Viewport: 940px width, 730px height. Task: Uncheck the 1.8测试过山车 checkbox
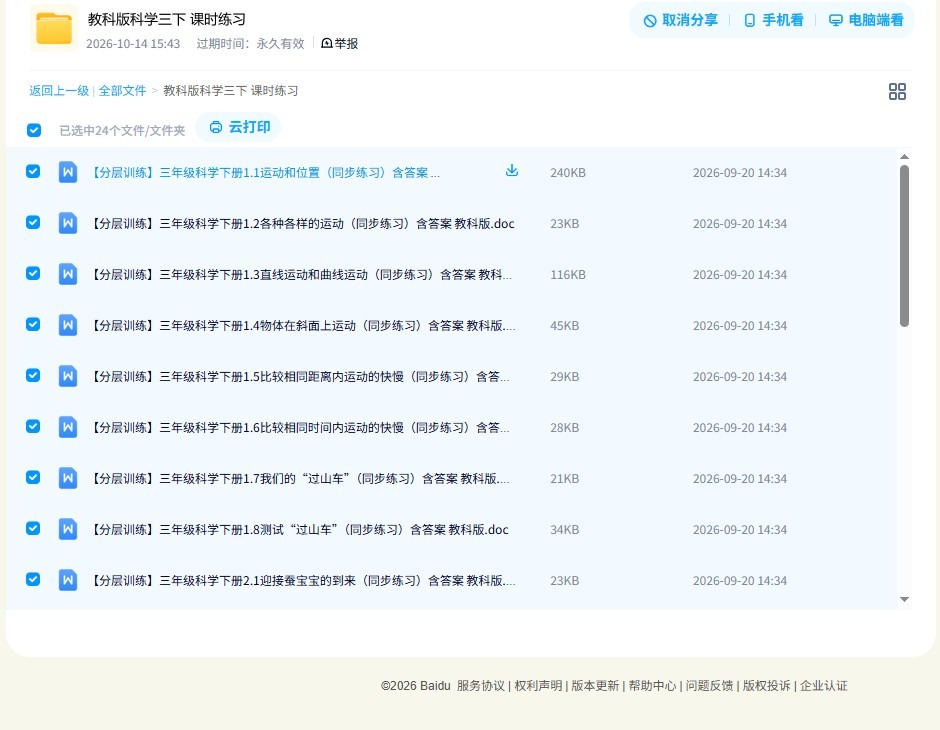[x=33, y=528]
